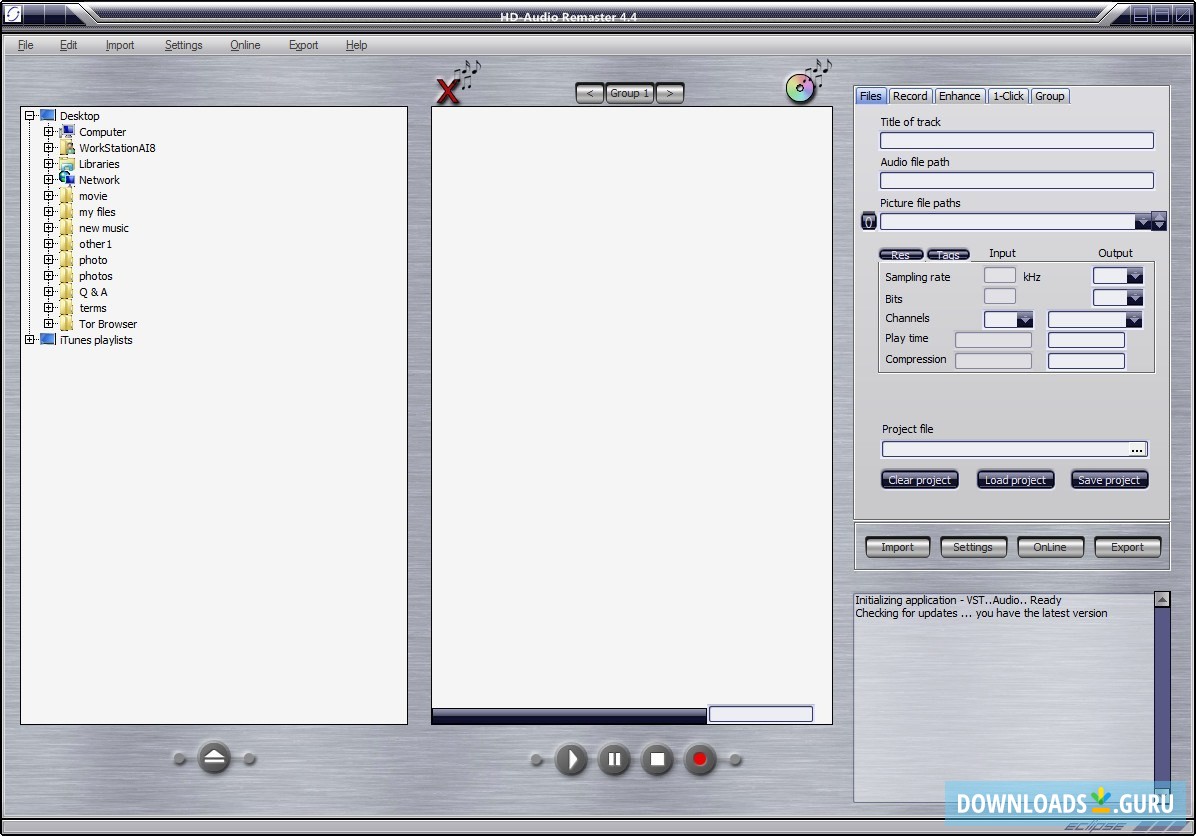The height and width of the screenshot is (836, 1196).
Task: Click the Picture file paths spinner arrows
Action: [x=1159, y=221]
